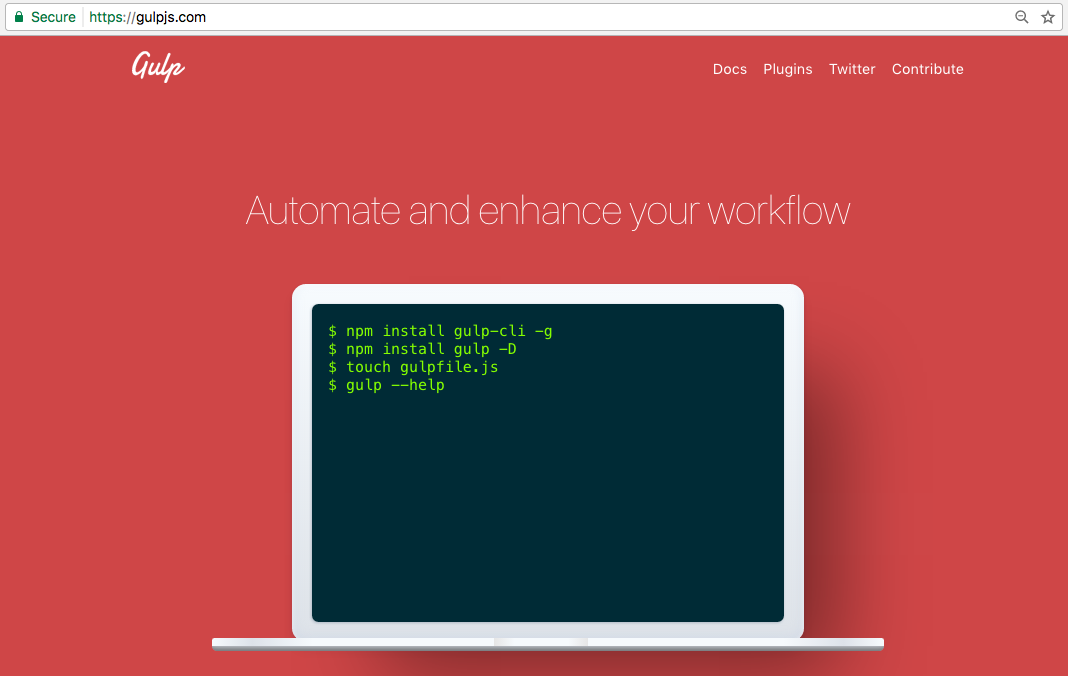Bookmark this page with the star icon
Screen dimensions: 1068x676
pyautogui.click(x=1047, y=17)
